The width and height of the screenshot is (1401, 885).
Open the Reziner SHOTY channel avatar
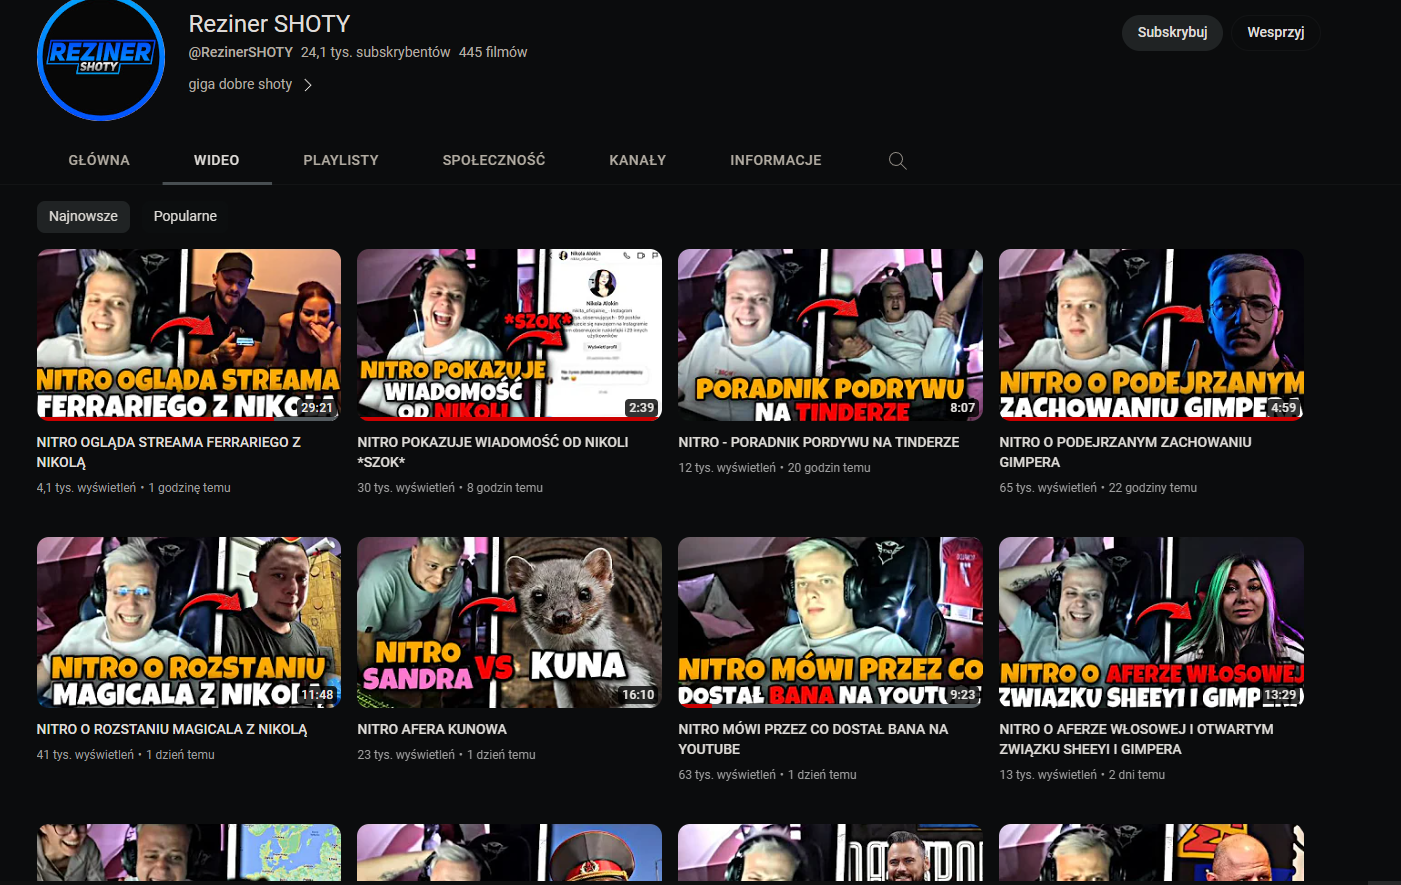tap(100, 58)
